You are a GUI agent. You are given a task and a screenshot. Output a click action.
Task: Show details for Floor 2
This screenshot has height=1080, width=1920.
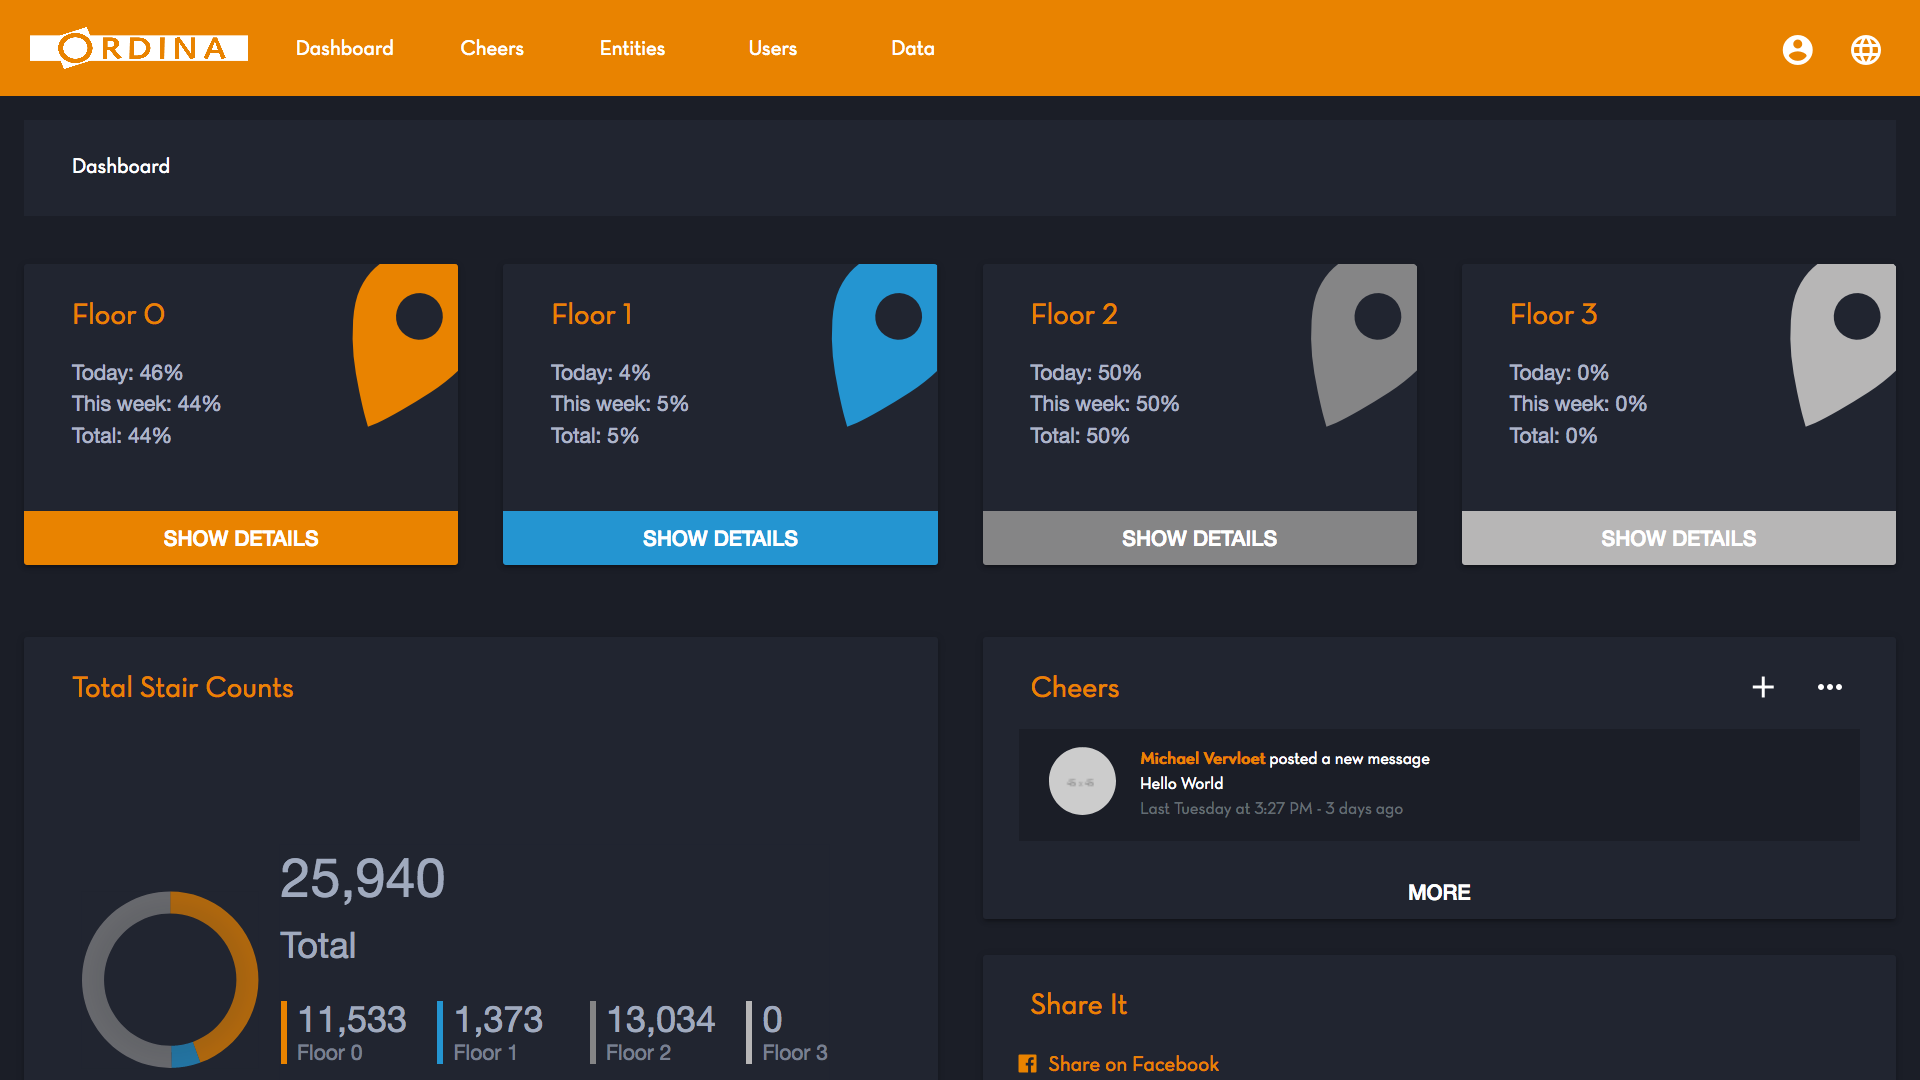pos(1200,538)
